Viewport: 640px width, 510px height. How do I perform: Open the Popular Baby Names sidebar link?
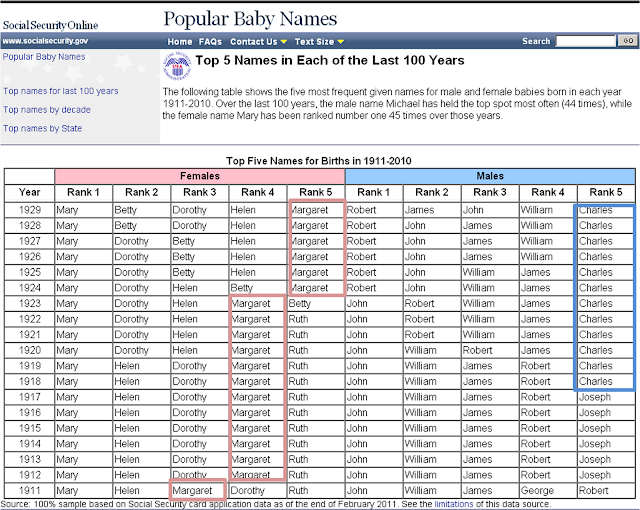coord(44,57)
